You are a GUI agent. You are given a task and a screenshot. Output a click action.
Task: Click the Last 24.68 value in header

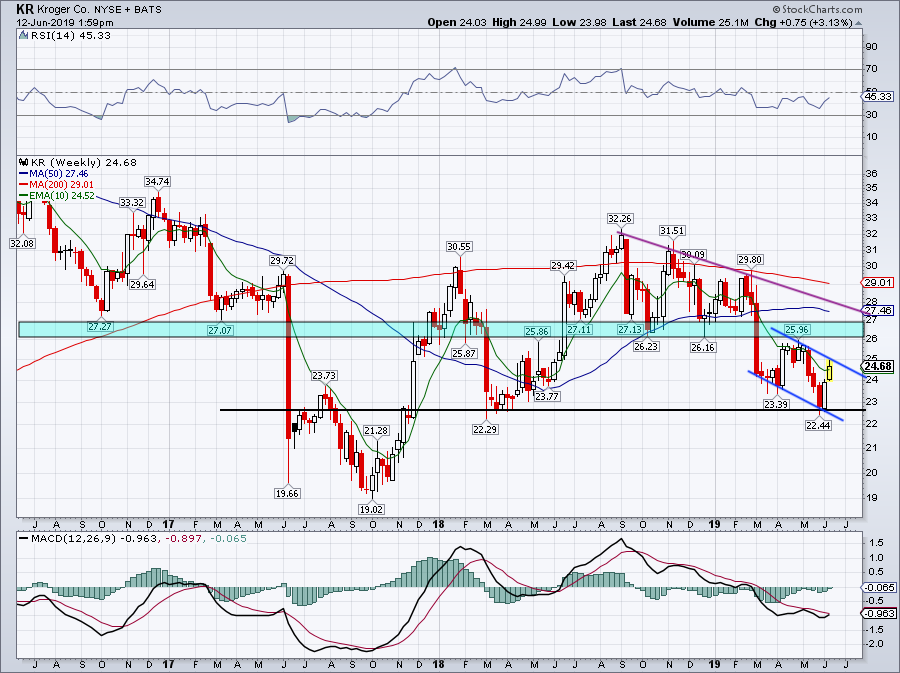point(639,22)
